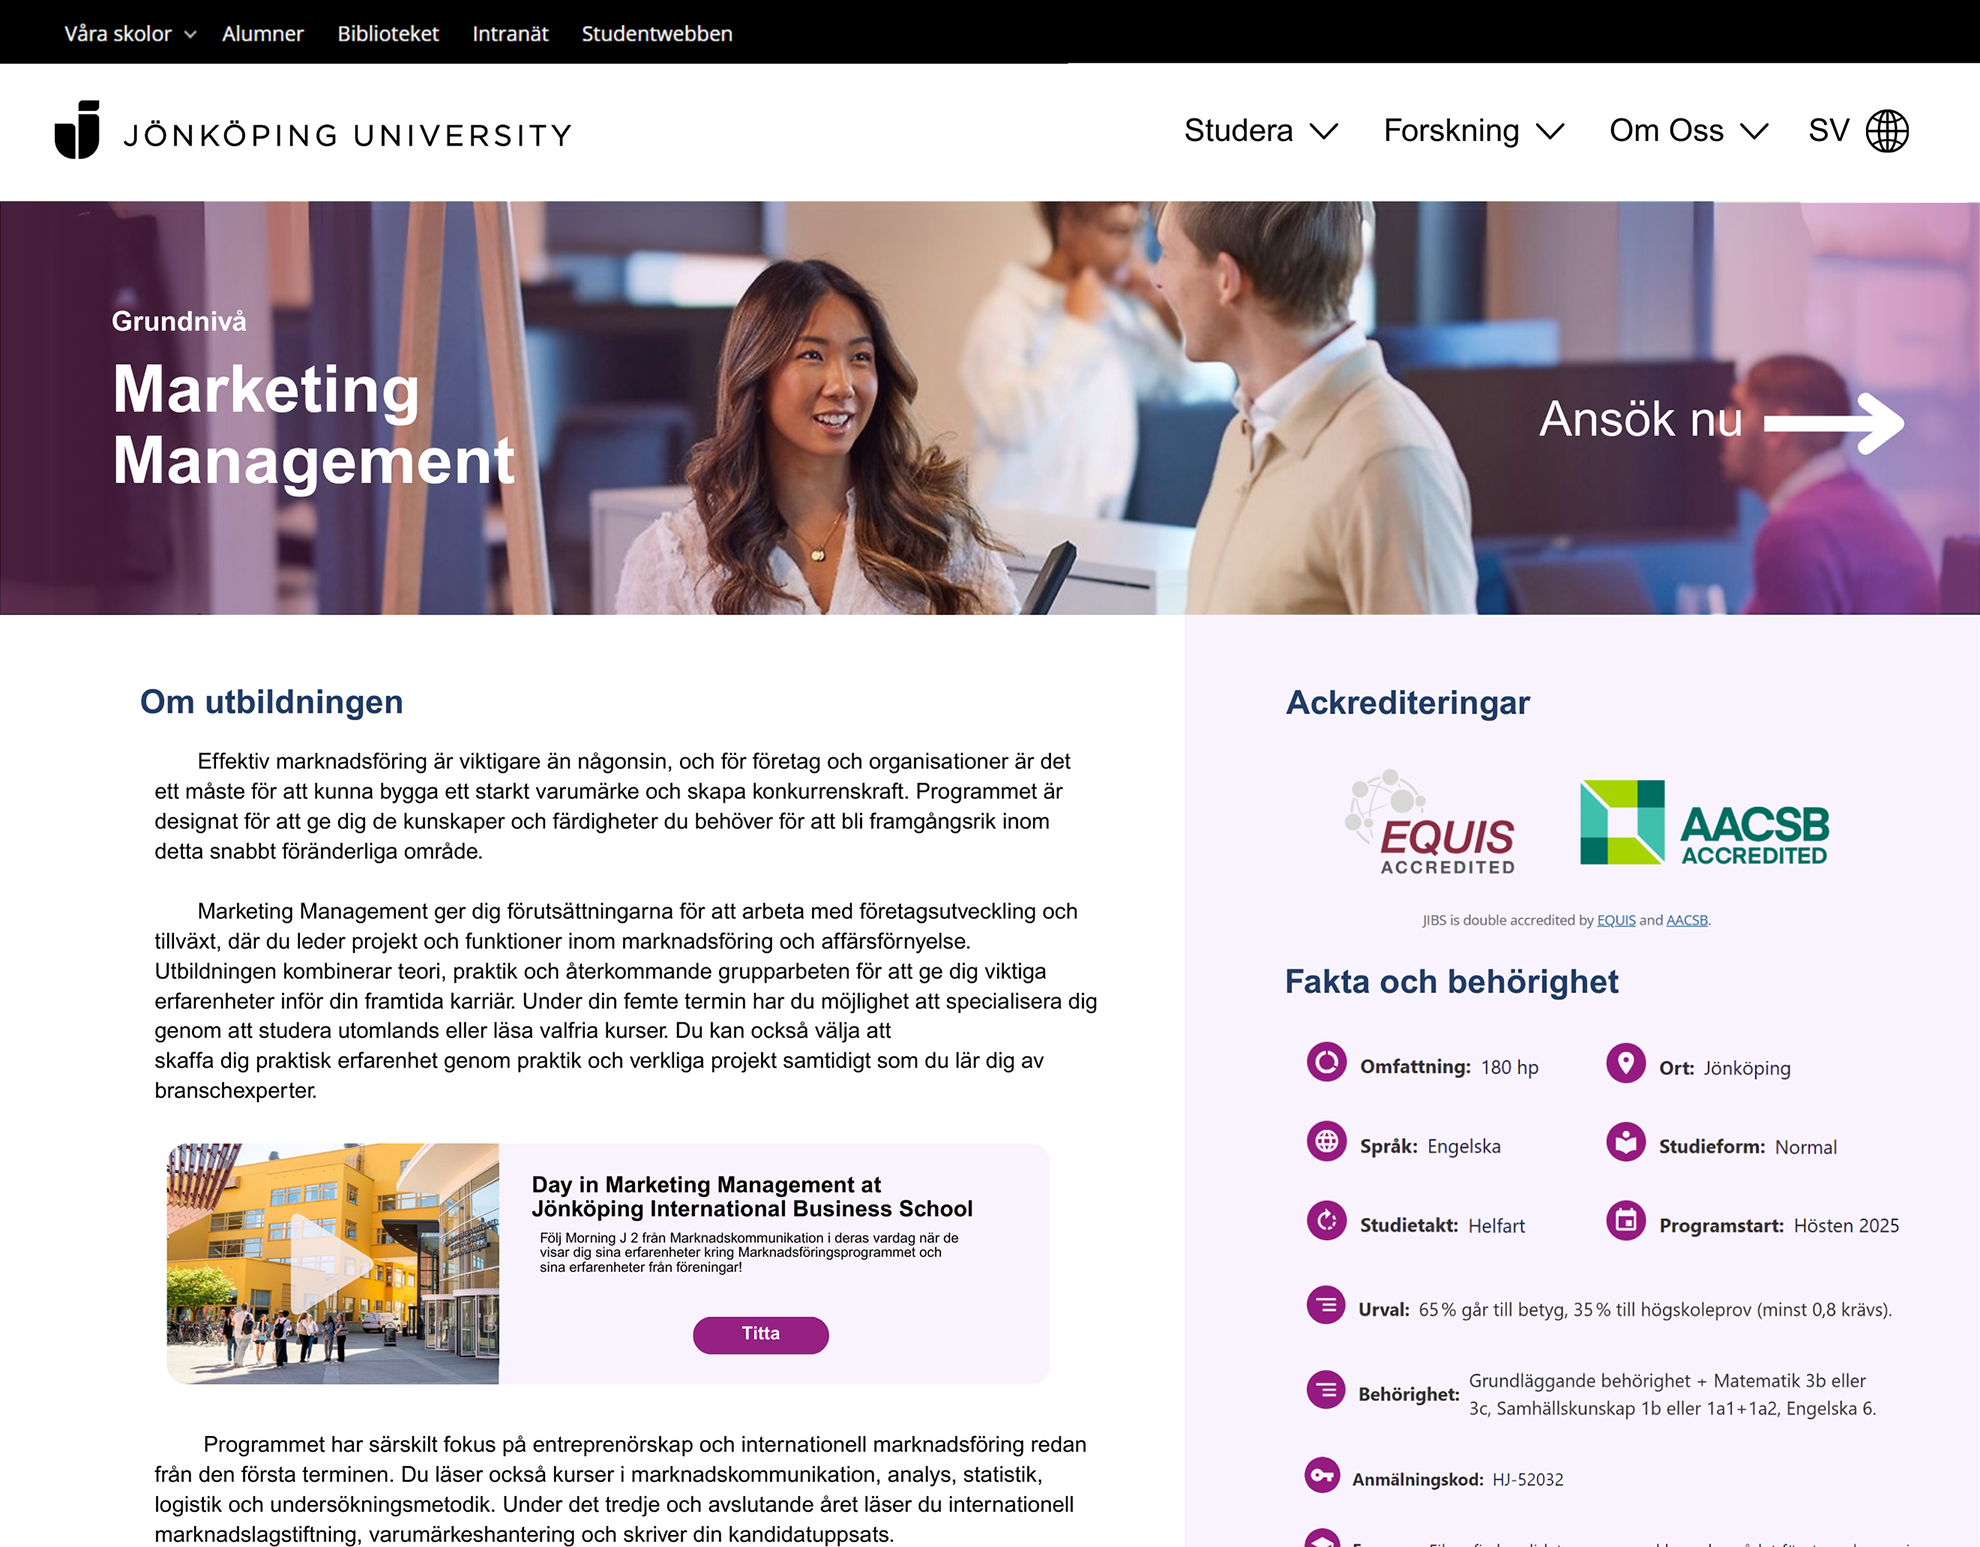Play the campus video thumbnail

click(333, 1264)
